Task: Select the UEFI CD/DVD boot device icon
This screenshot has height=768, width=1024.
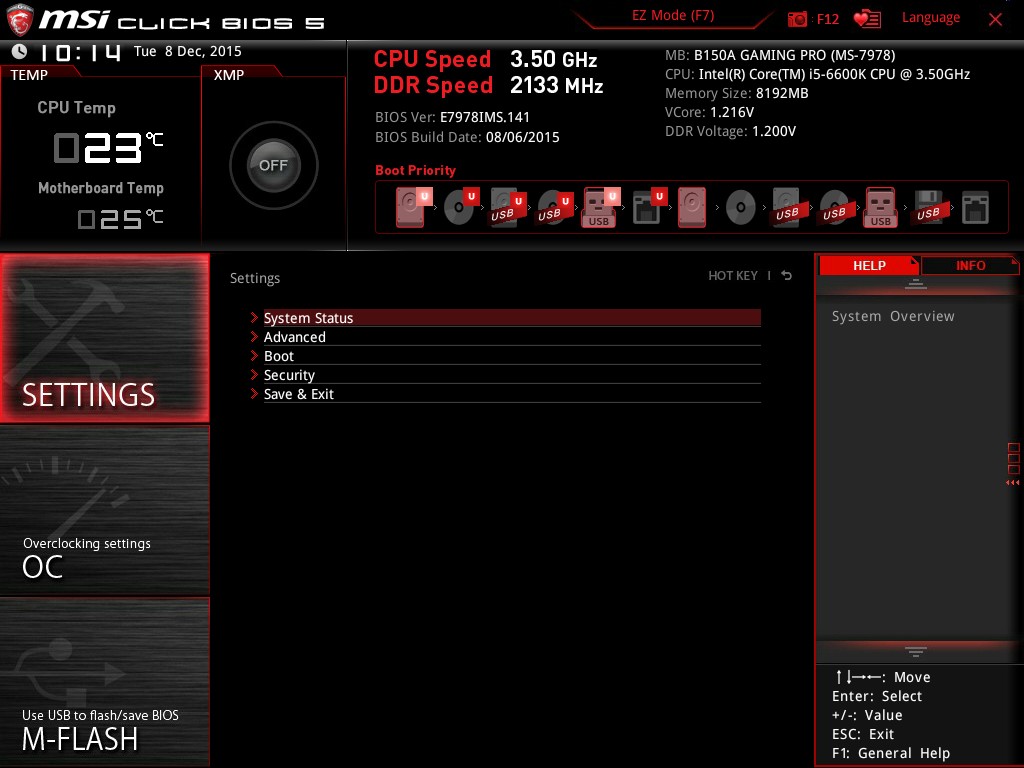Action: click(461, 207)
